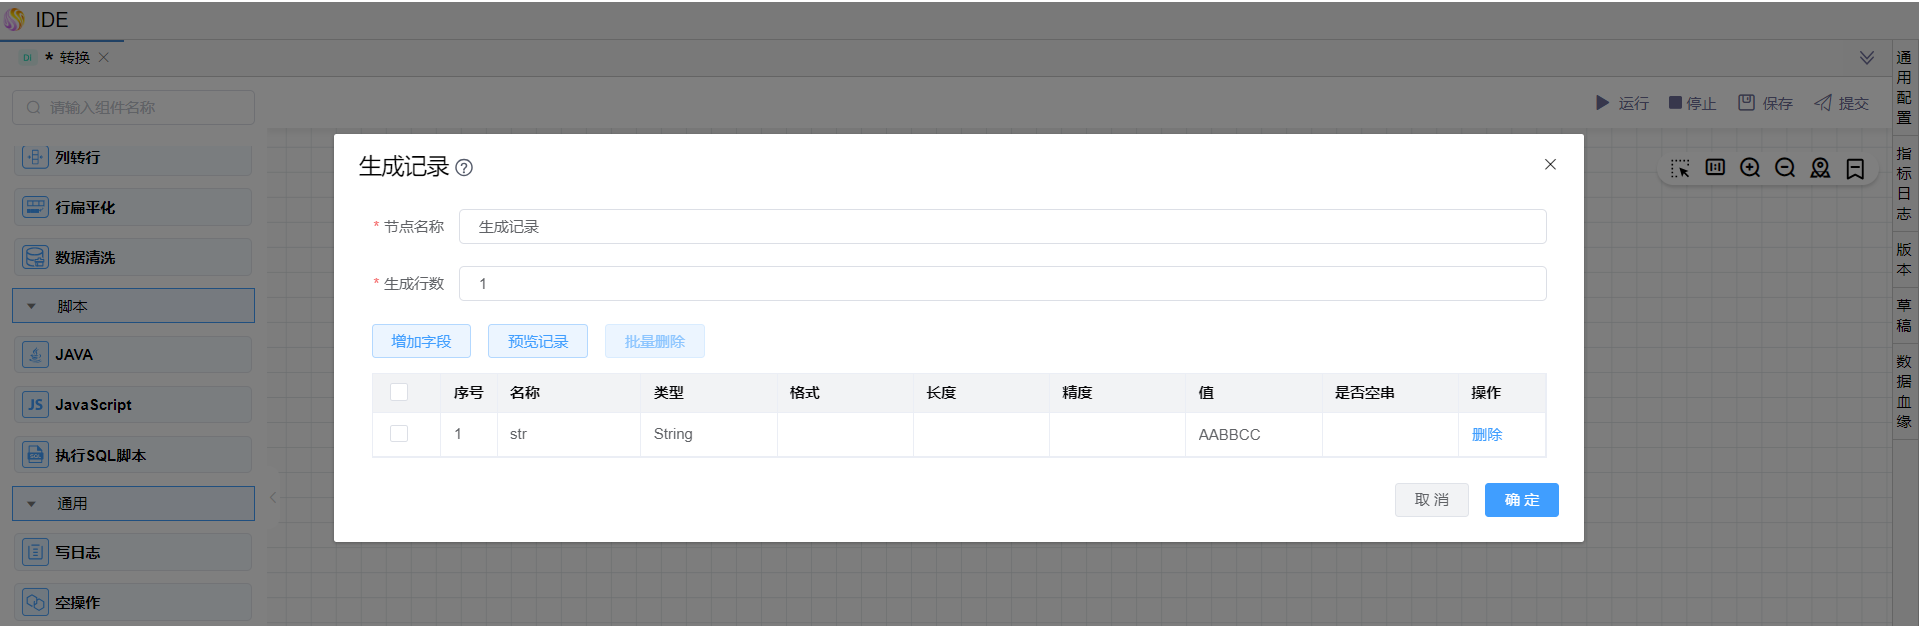Click the zoom in magnifier icon
The height and width of the screenshot is (626, 1919).
(x=1750, y=168)
